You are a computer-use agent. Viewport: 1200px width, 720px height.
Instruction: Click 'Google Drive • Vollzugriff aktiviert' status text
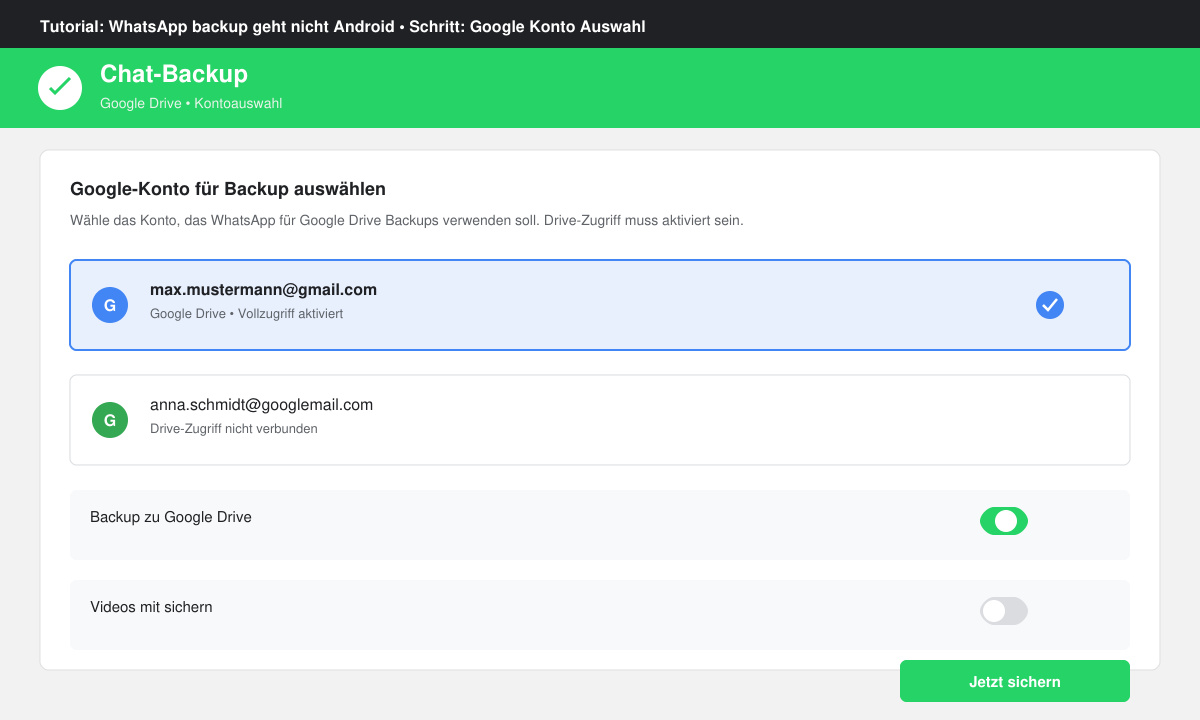[x=247, y=314]
